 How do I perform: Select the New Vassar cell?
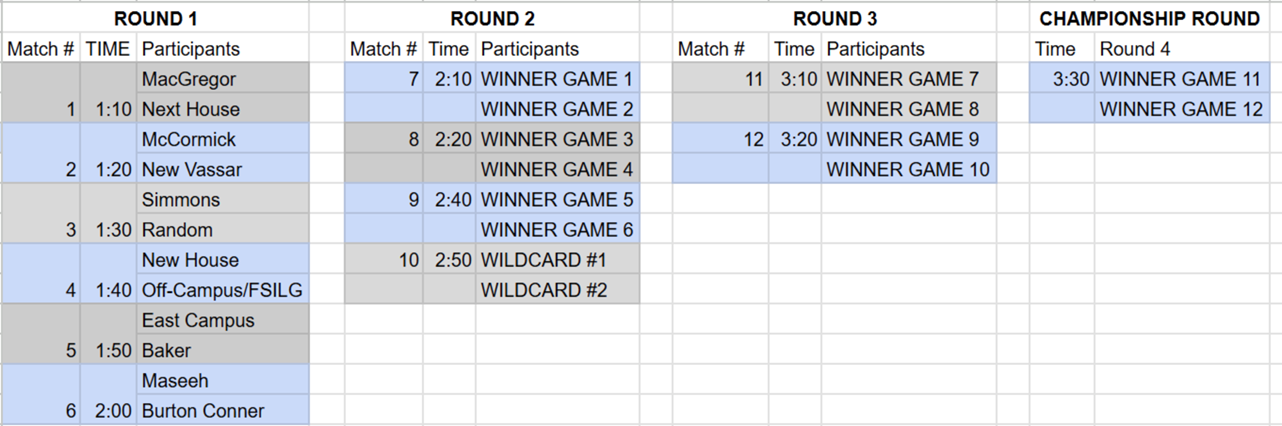pos(222,170)
